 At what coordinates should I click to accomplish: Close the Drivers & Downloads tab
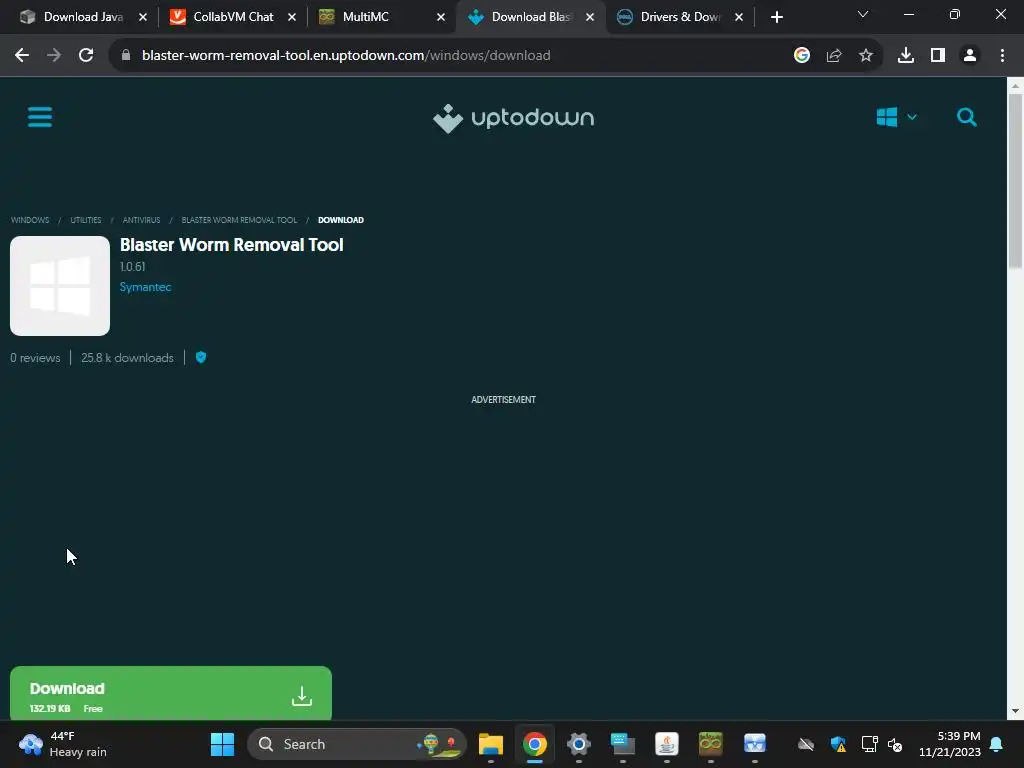[x=739, y=18]
